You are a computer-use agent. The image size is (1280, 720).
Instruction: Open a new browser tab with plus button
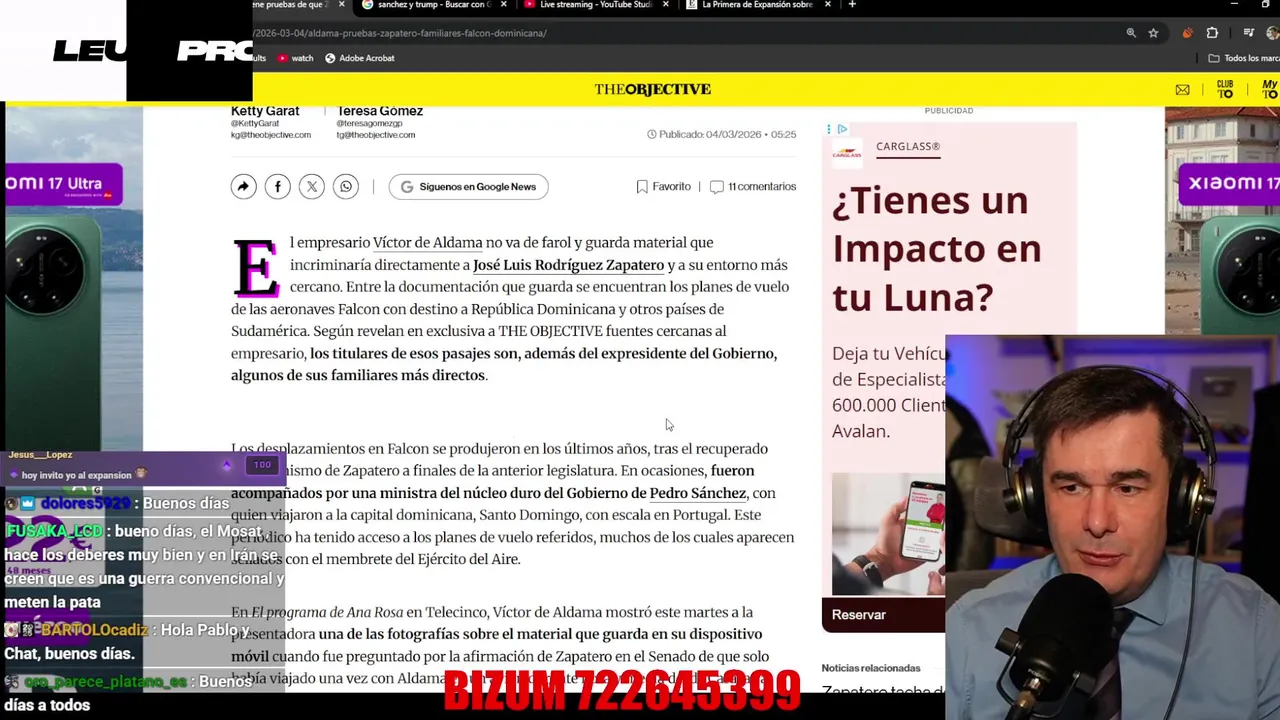852,5
